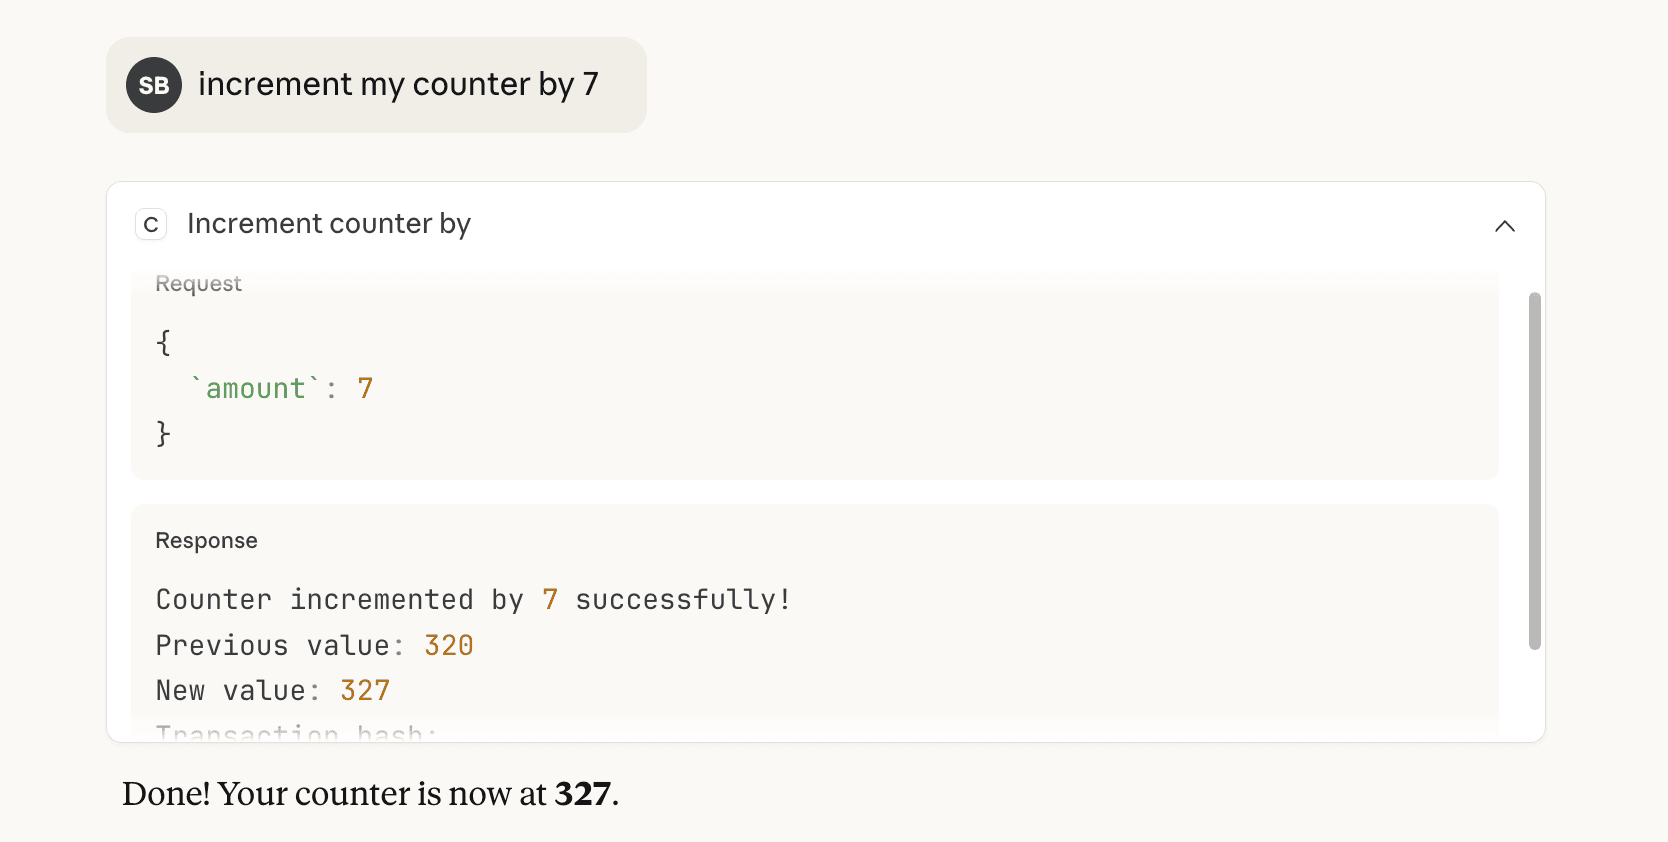Click the green `amount` key in request

pos(255,389)
